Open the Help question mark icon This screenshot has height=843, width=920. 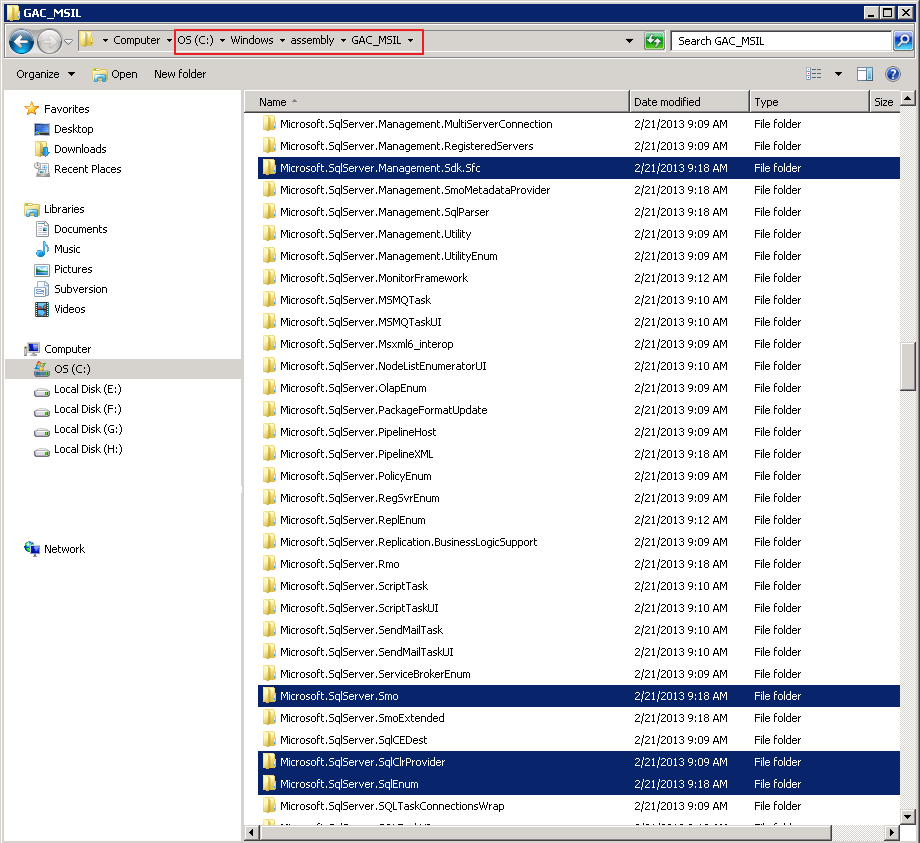click(893, 74)
